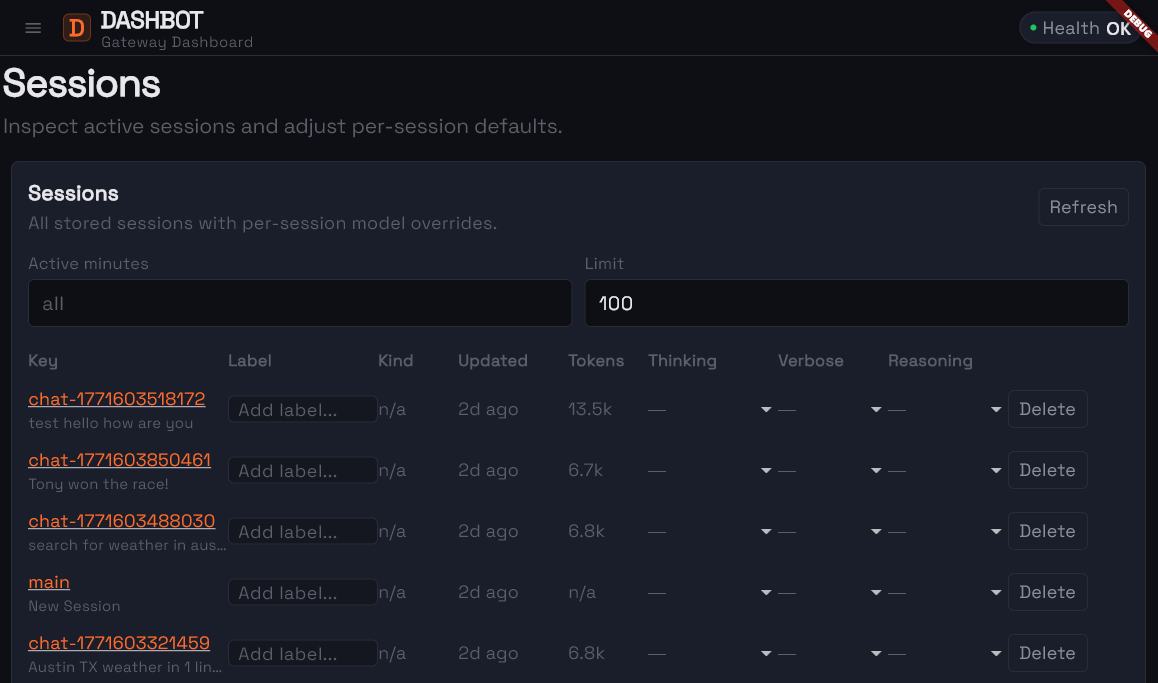Viewport: 1158px width, 683px height.
Task: Open the hamburger navigation menu
Action: tap(33, 27)
